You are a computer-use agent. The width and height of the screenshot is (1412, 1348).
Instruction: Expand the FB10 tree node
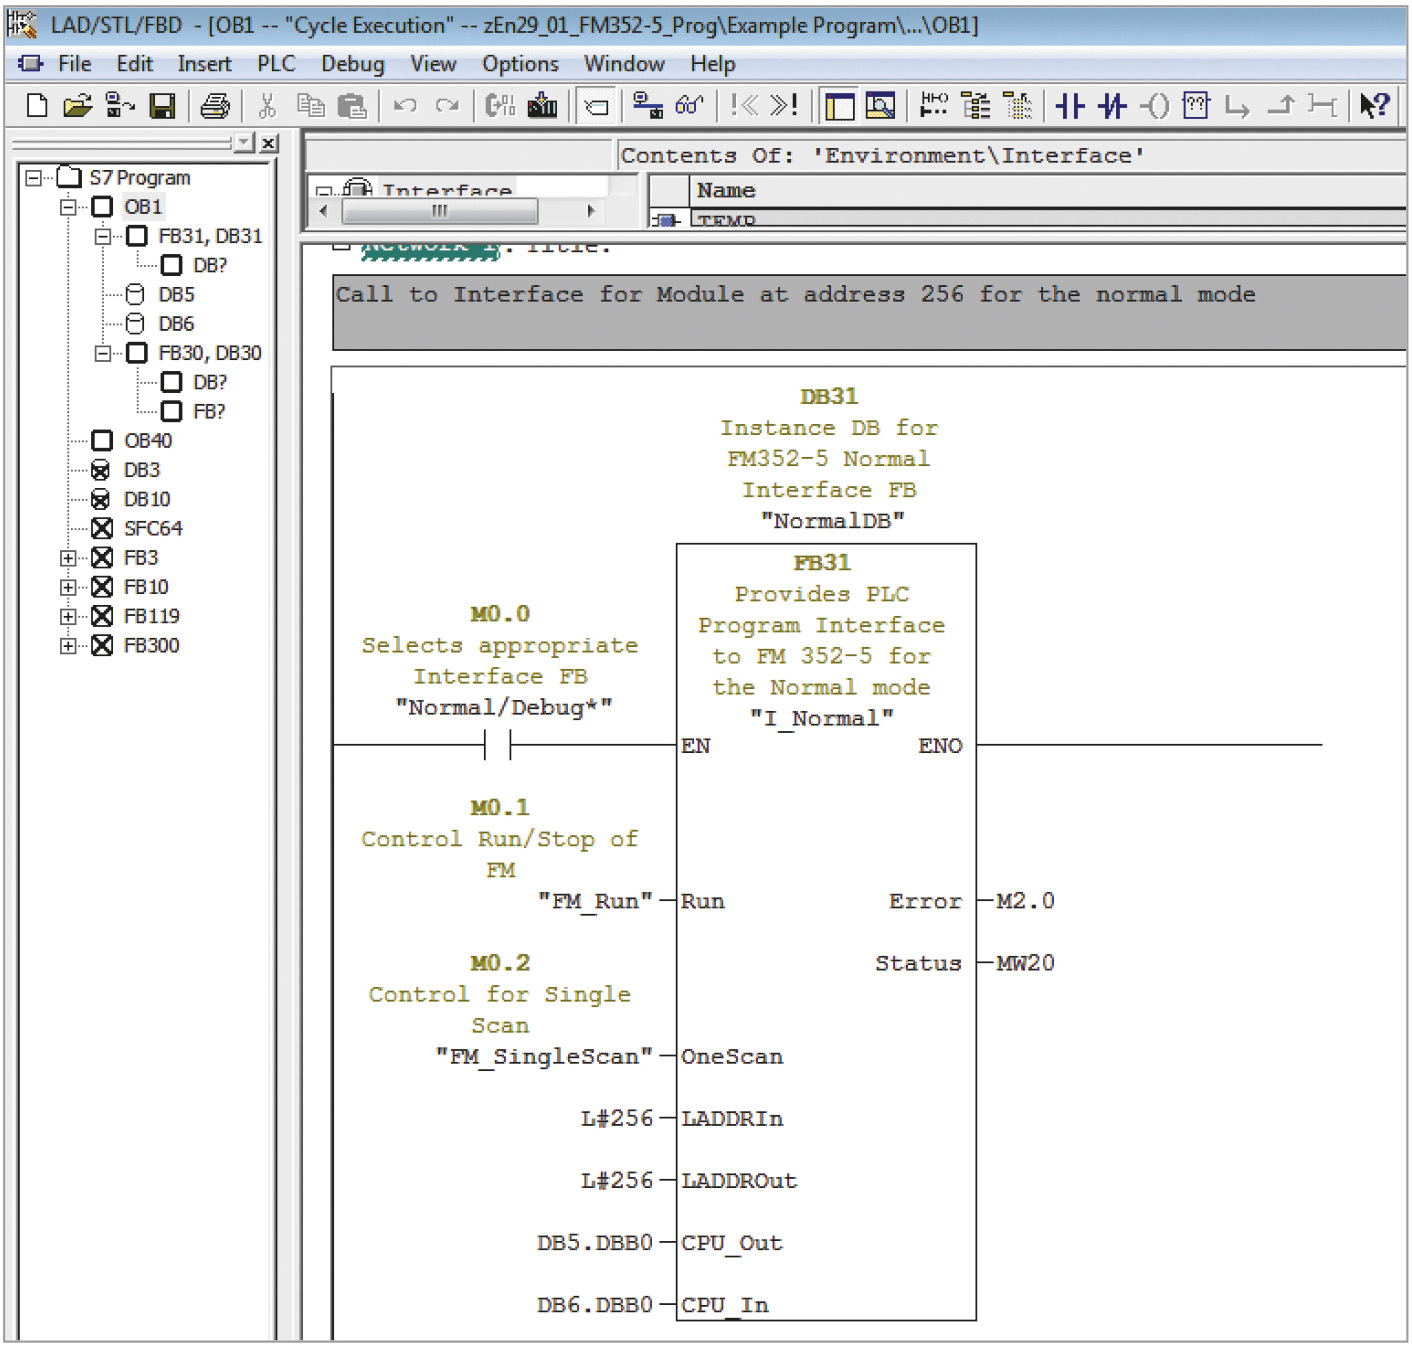68,587
